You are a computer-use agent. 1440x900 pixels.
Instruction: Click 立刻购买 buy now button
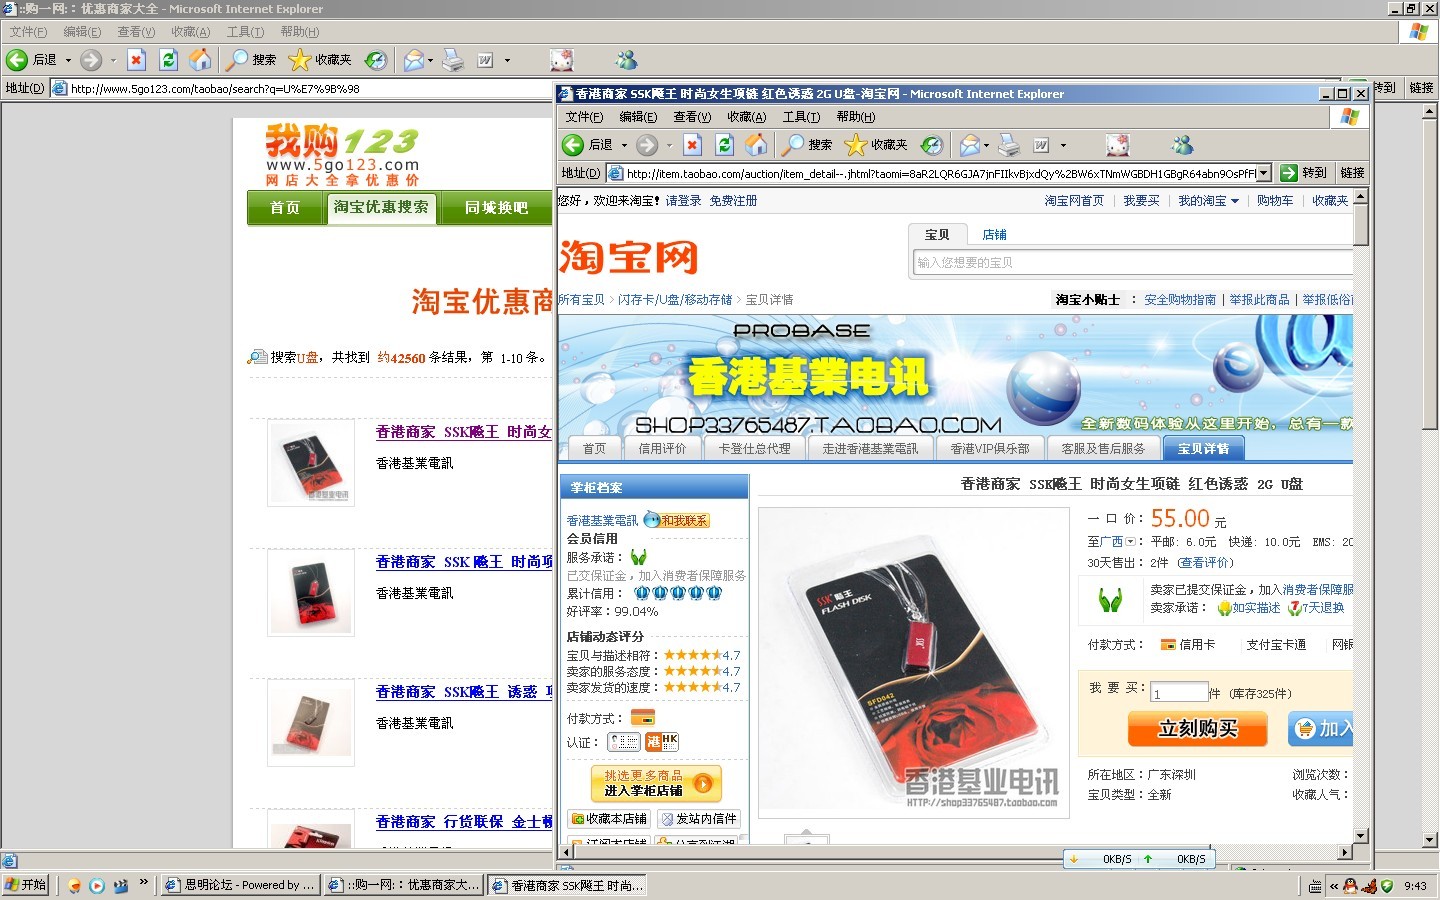1197,729
